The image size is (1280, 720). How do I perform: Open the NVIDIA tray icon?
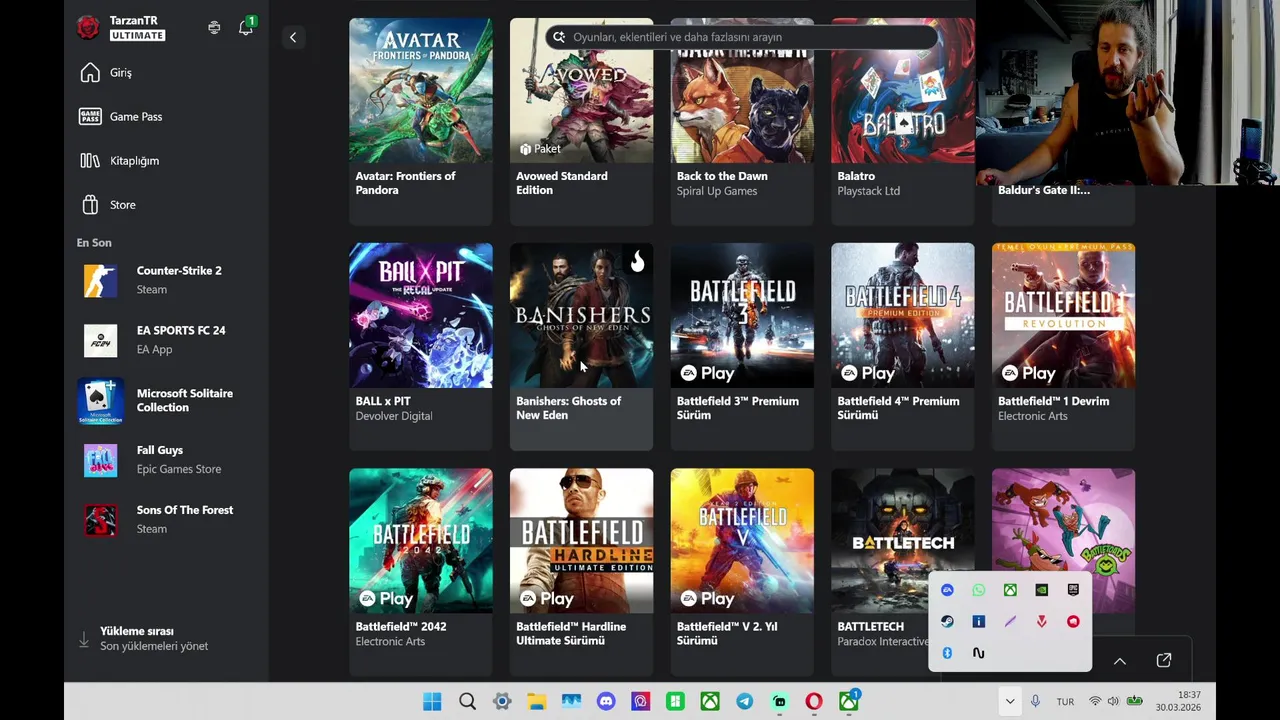coord(1041,590)
